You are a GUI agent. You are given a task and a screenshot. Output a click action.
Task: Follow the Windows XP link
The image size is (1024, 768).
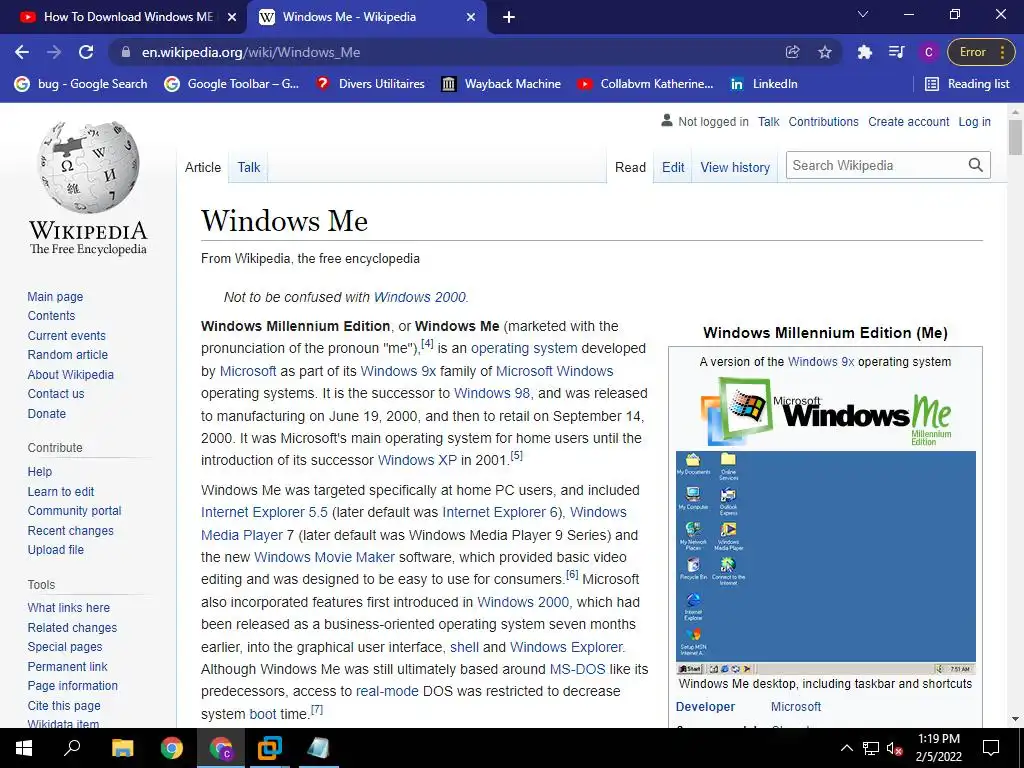pos(417,460)
